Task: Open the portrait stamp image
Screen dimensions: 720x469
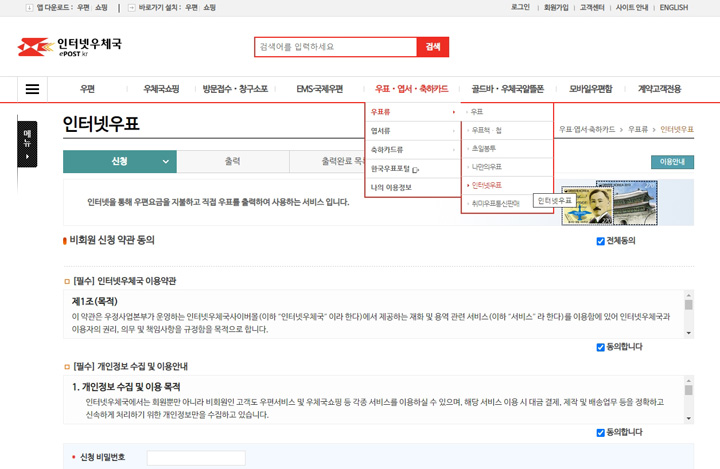Action: [x=587, y=206]
